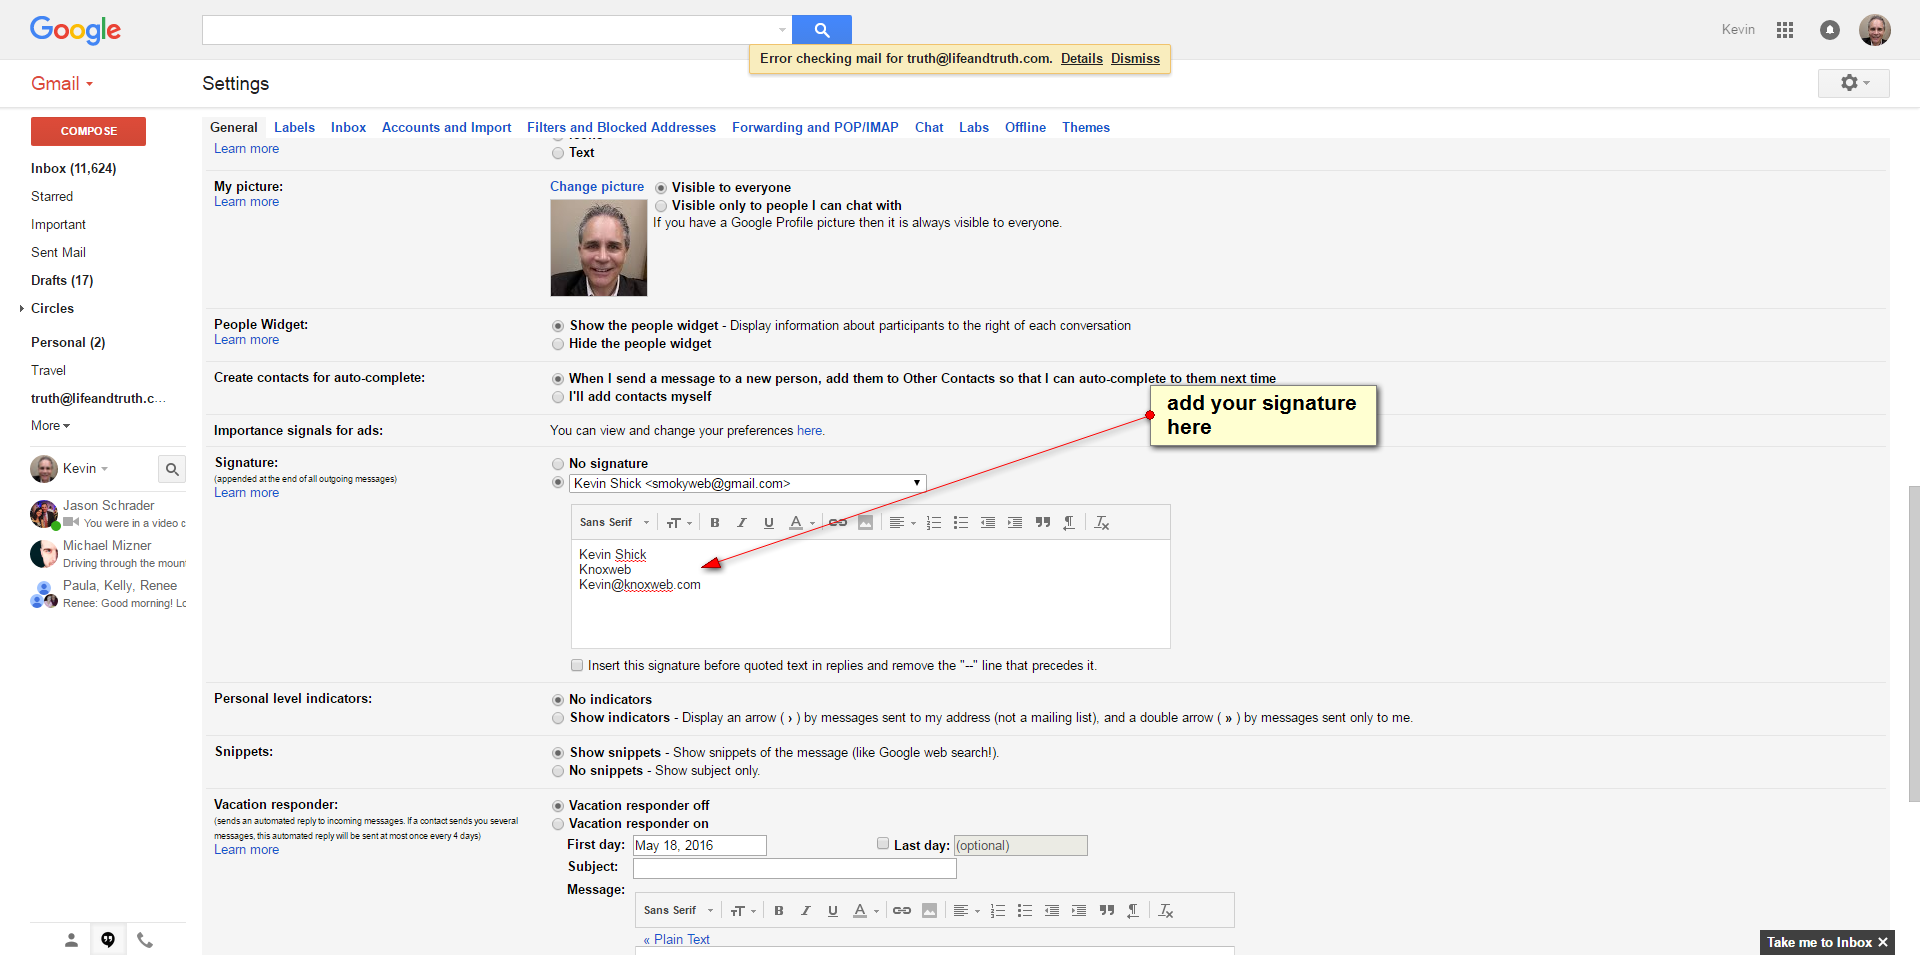Add a numbered list in signature editor
This screenshot has height=955, width=1920.
(934, 522)
